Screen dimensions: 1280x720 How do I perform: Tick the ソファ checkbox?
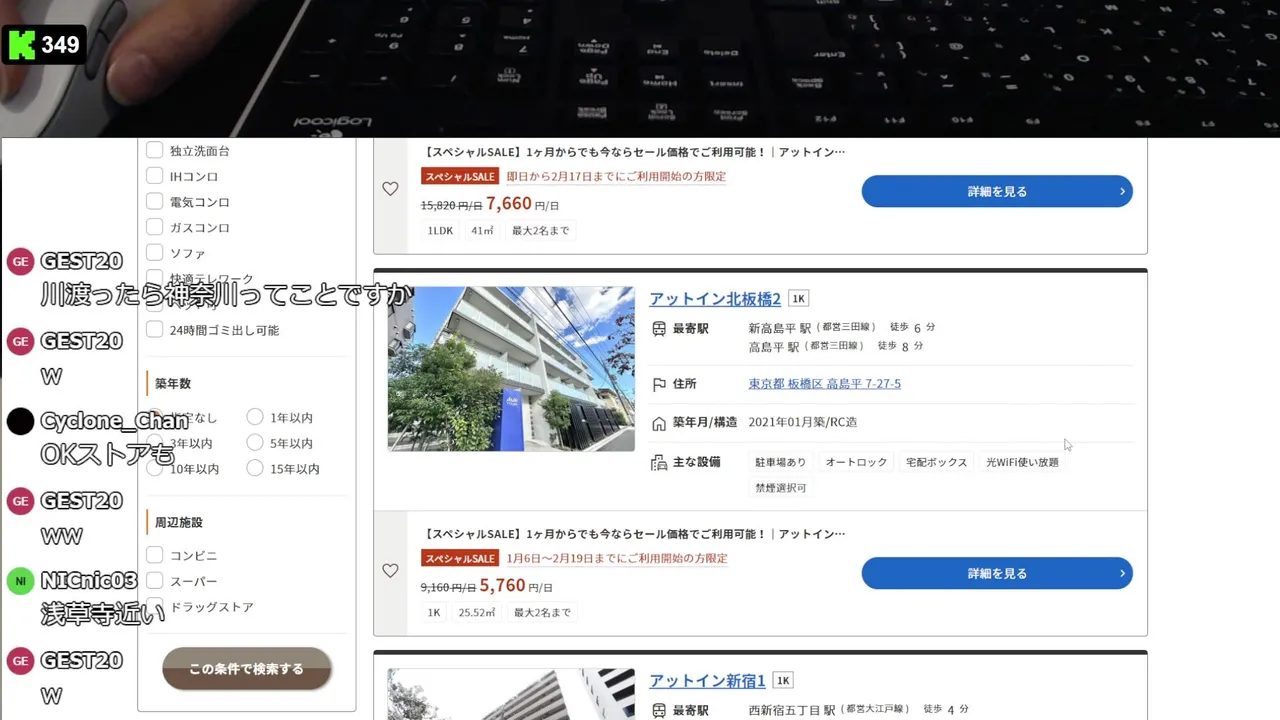point(154,253)
